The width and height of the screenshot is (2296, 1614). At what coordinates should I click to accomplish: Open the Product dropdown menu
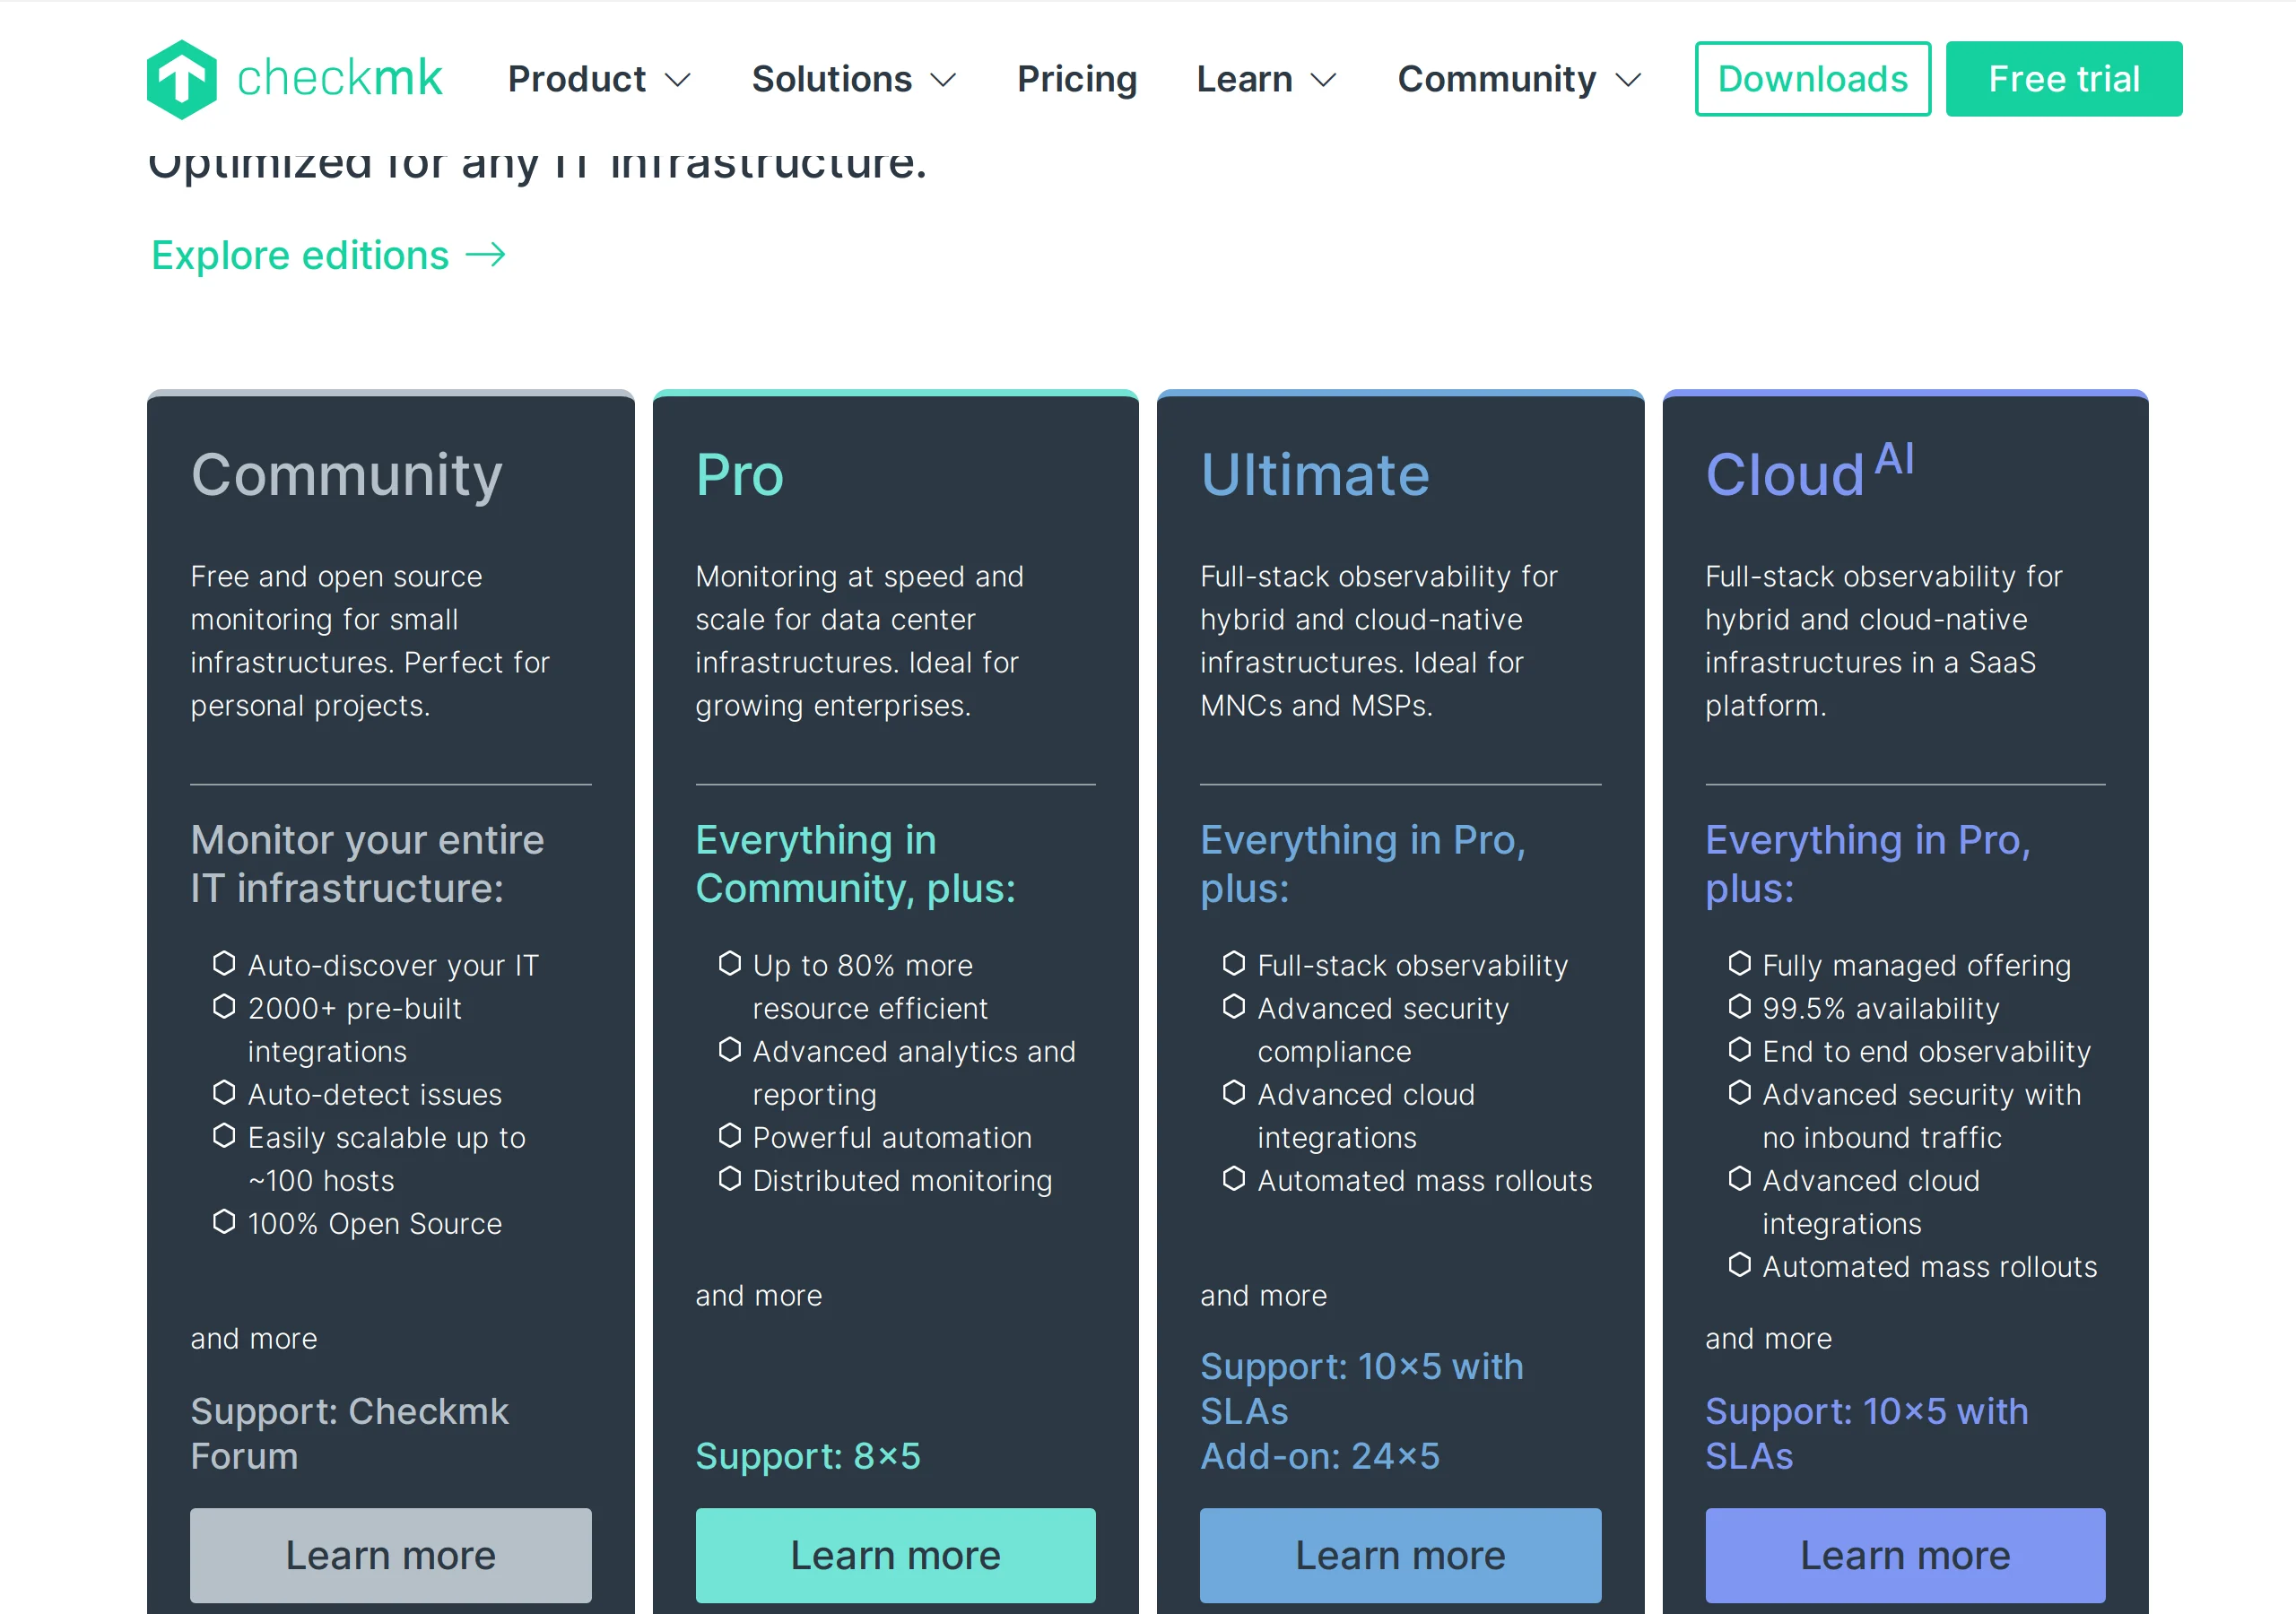coord(599,79)
